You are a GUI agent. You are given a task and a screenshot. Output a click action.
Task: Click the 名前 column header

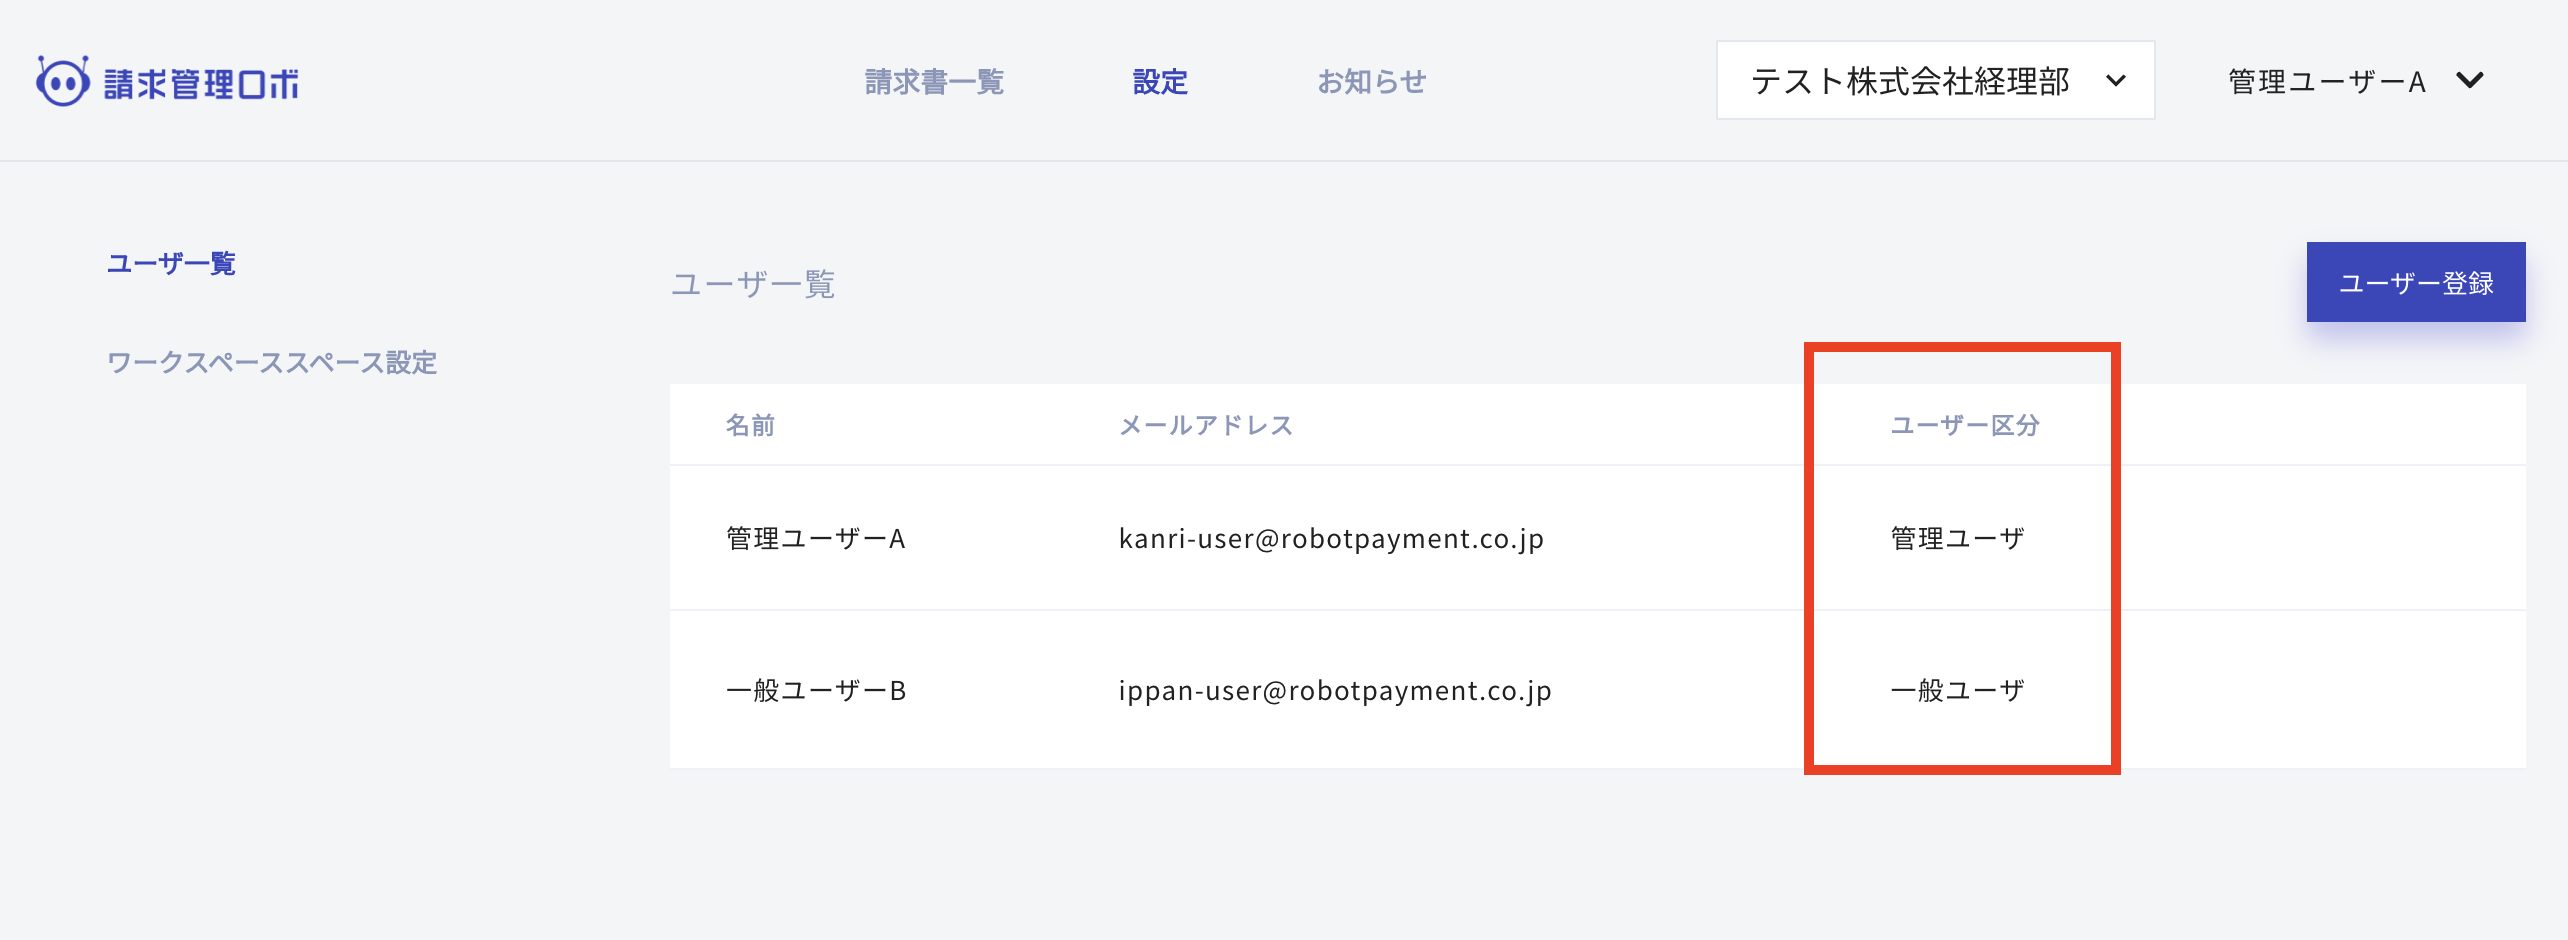tap(750, 426)
